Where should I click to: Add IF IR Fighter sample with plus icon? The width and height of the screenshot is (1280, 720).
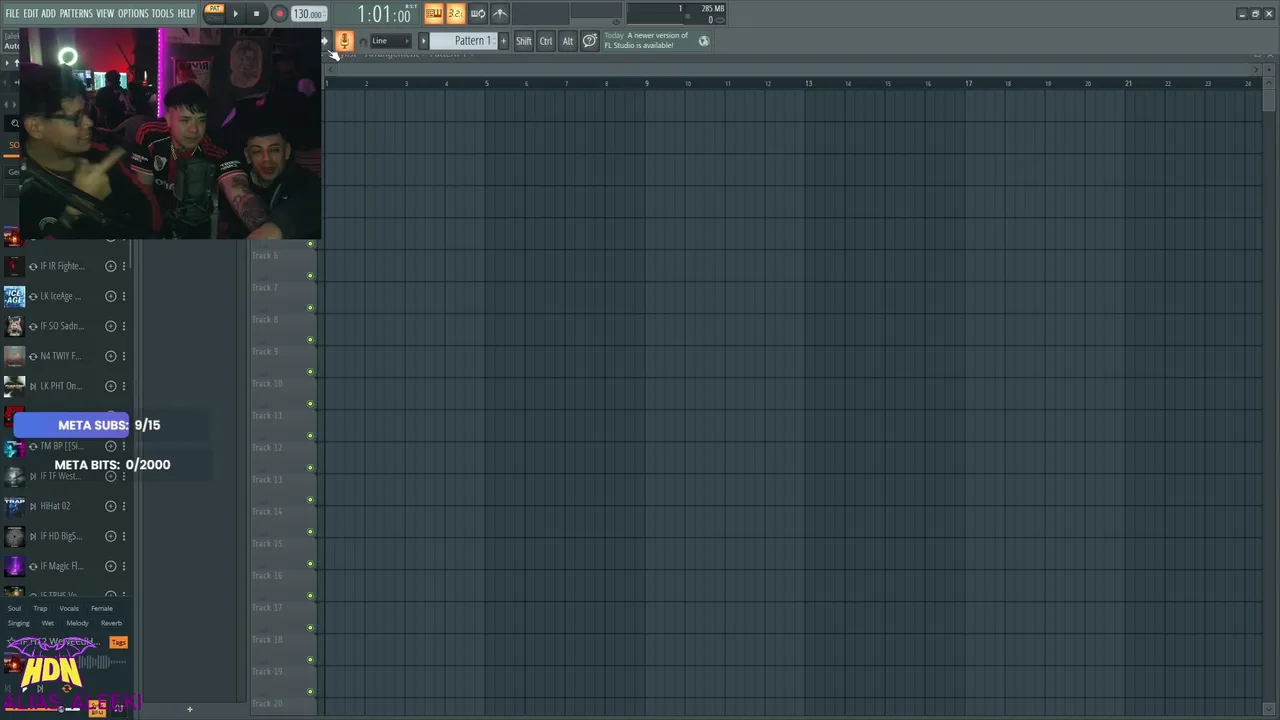click(x=111, y=266)
